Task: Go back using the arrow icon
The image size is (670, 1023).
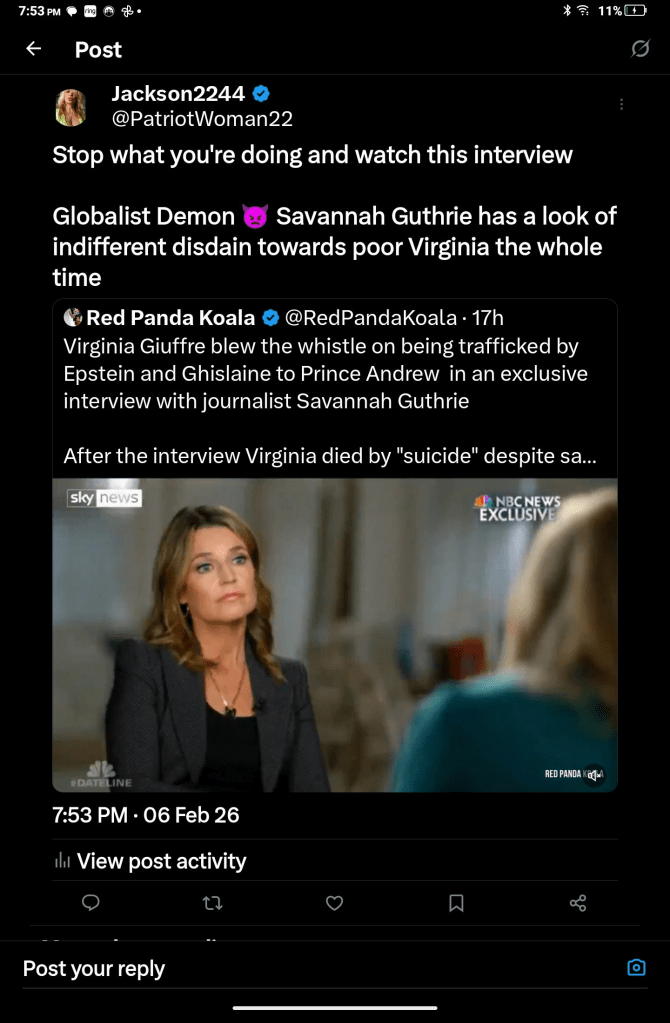Action: tap(33, 49)
